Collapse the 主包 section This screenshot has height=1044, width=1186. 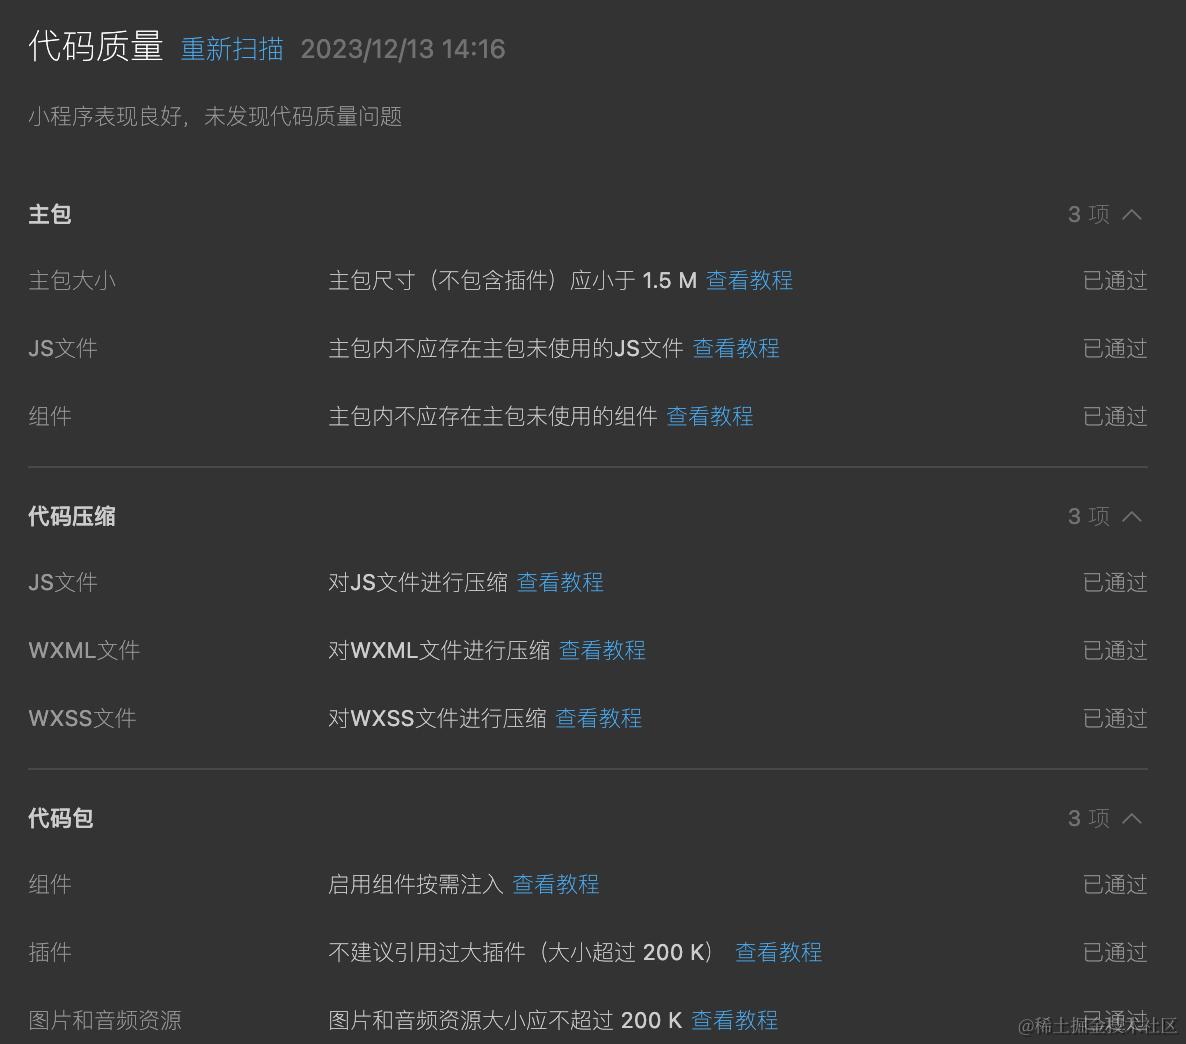[1131, 214]
